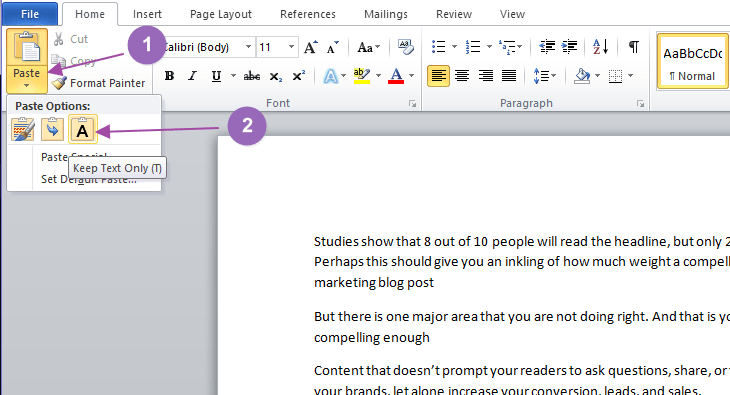Click the Sort A-Z icon
730x395 pixels.
pos(601,47)
